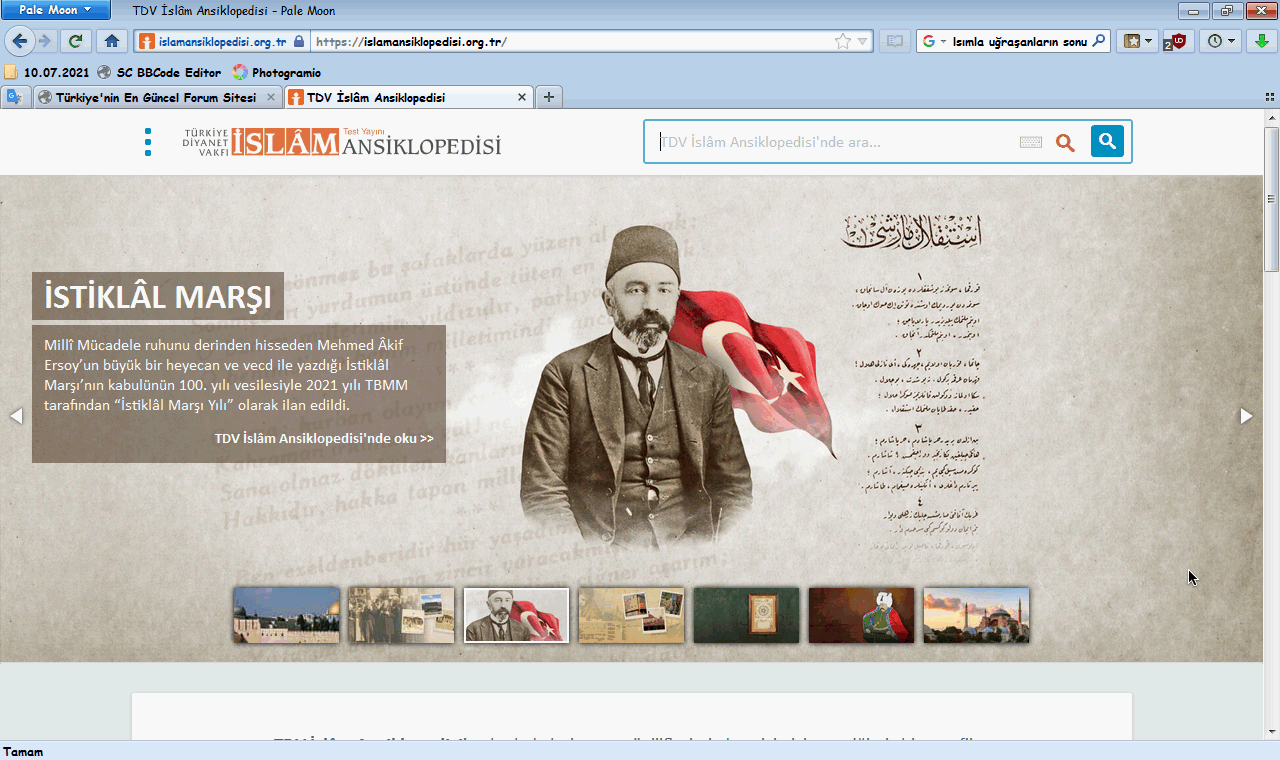Click the scrollbar down arrow
This screenshot has height=760, width=1280.
pyautogui.click(x=1271, y=733)
